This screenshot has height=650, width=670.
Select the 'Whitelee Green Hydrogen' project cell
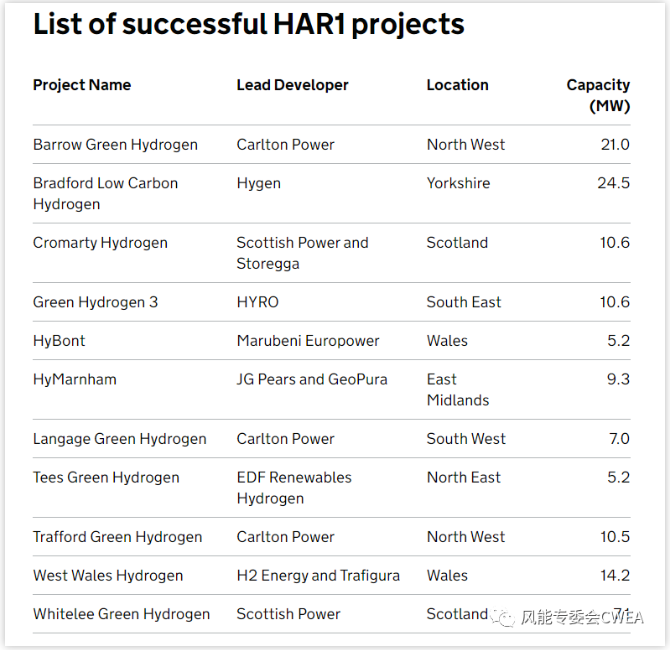pos(122,614)
